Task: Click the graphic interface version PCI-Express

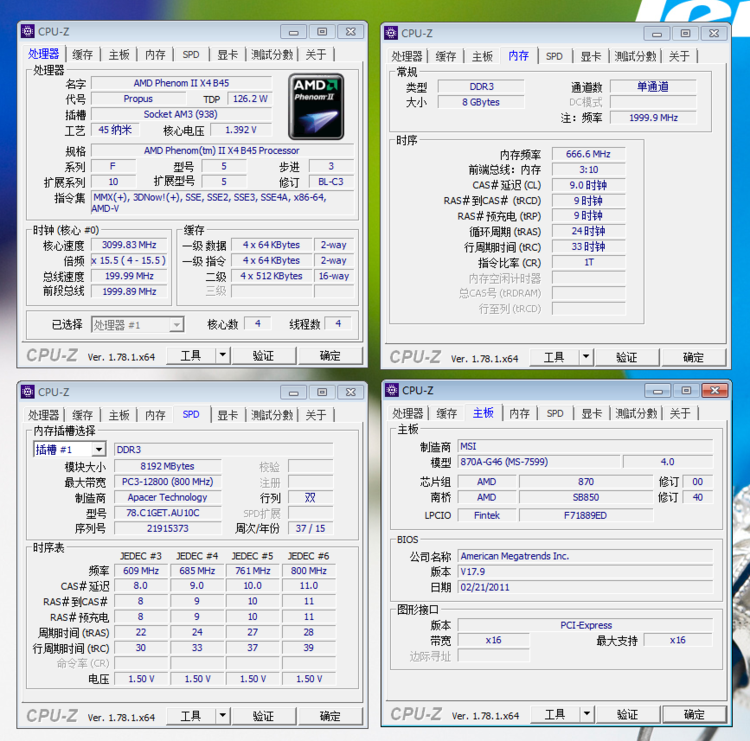Action: pos(585,625)
